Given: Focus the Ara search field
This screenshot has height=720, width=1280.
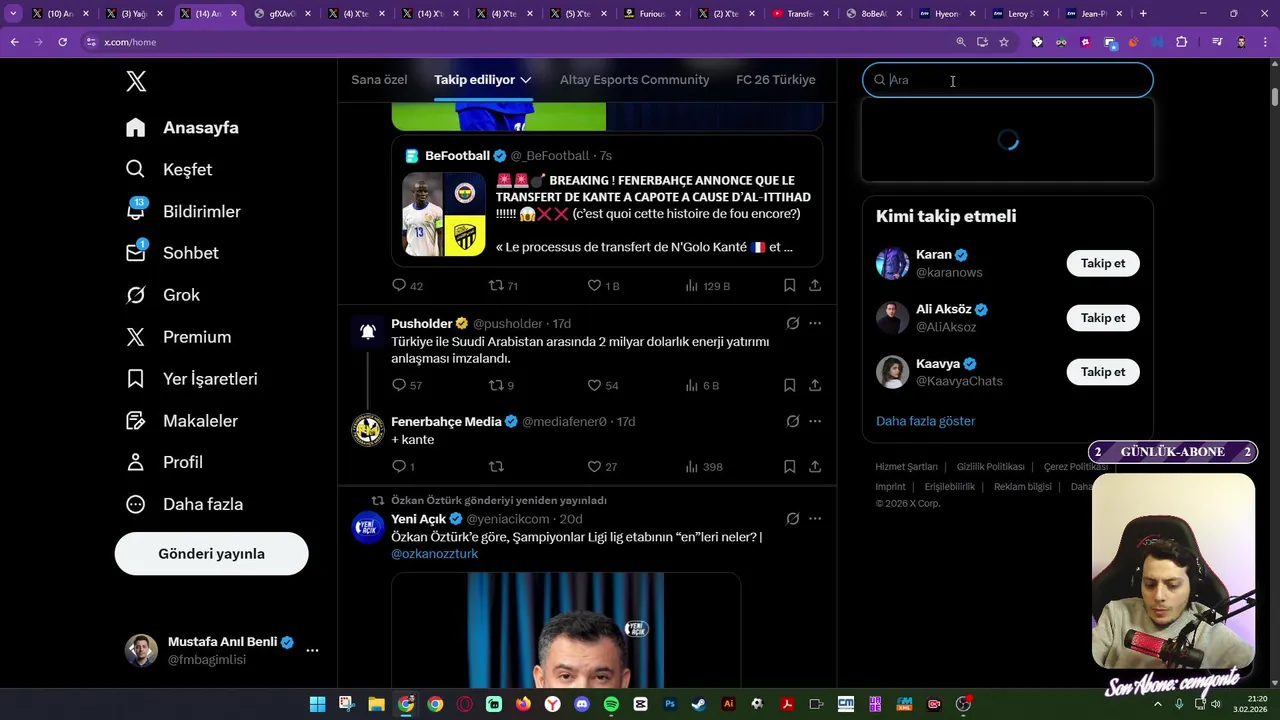Looking at the screenshot, I should click(1008, 80).
